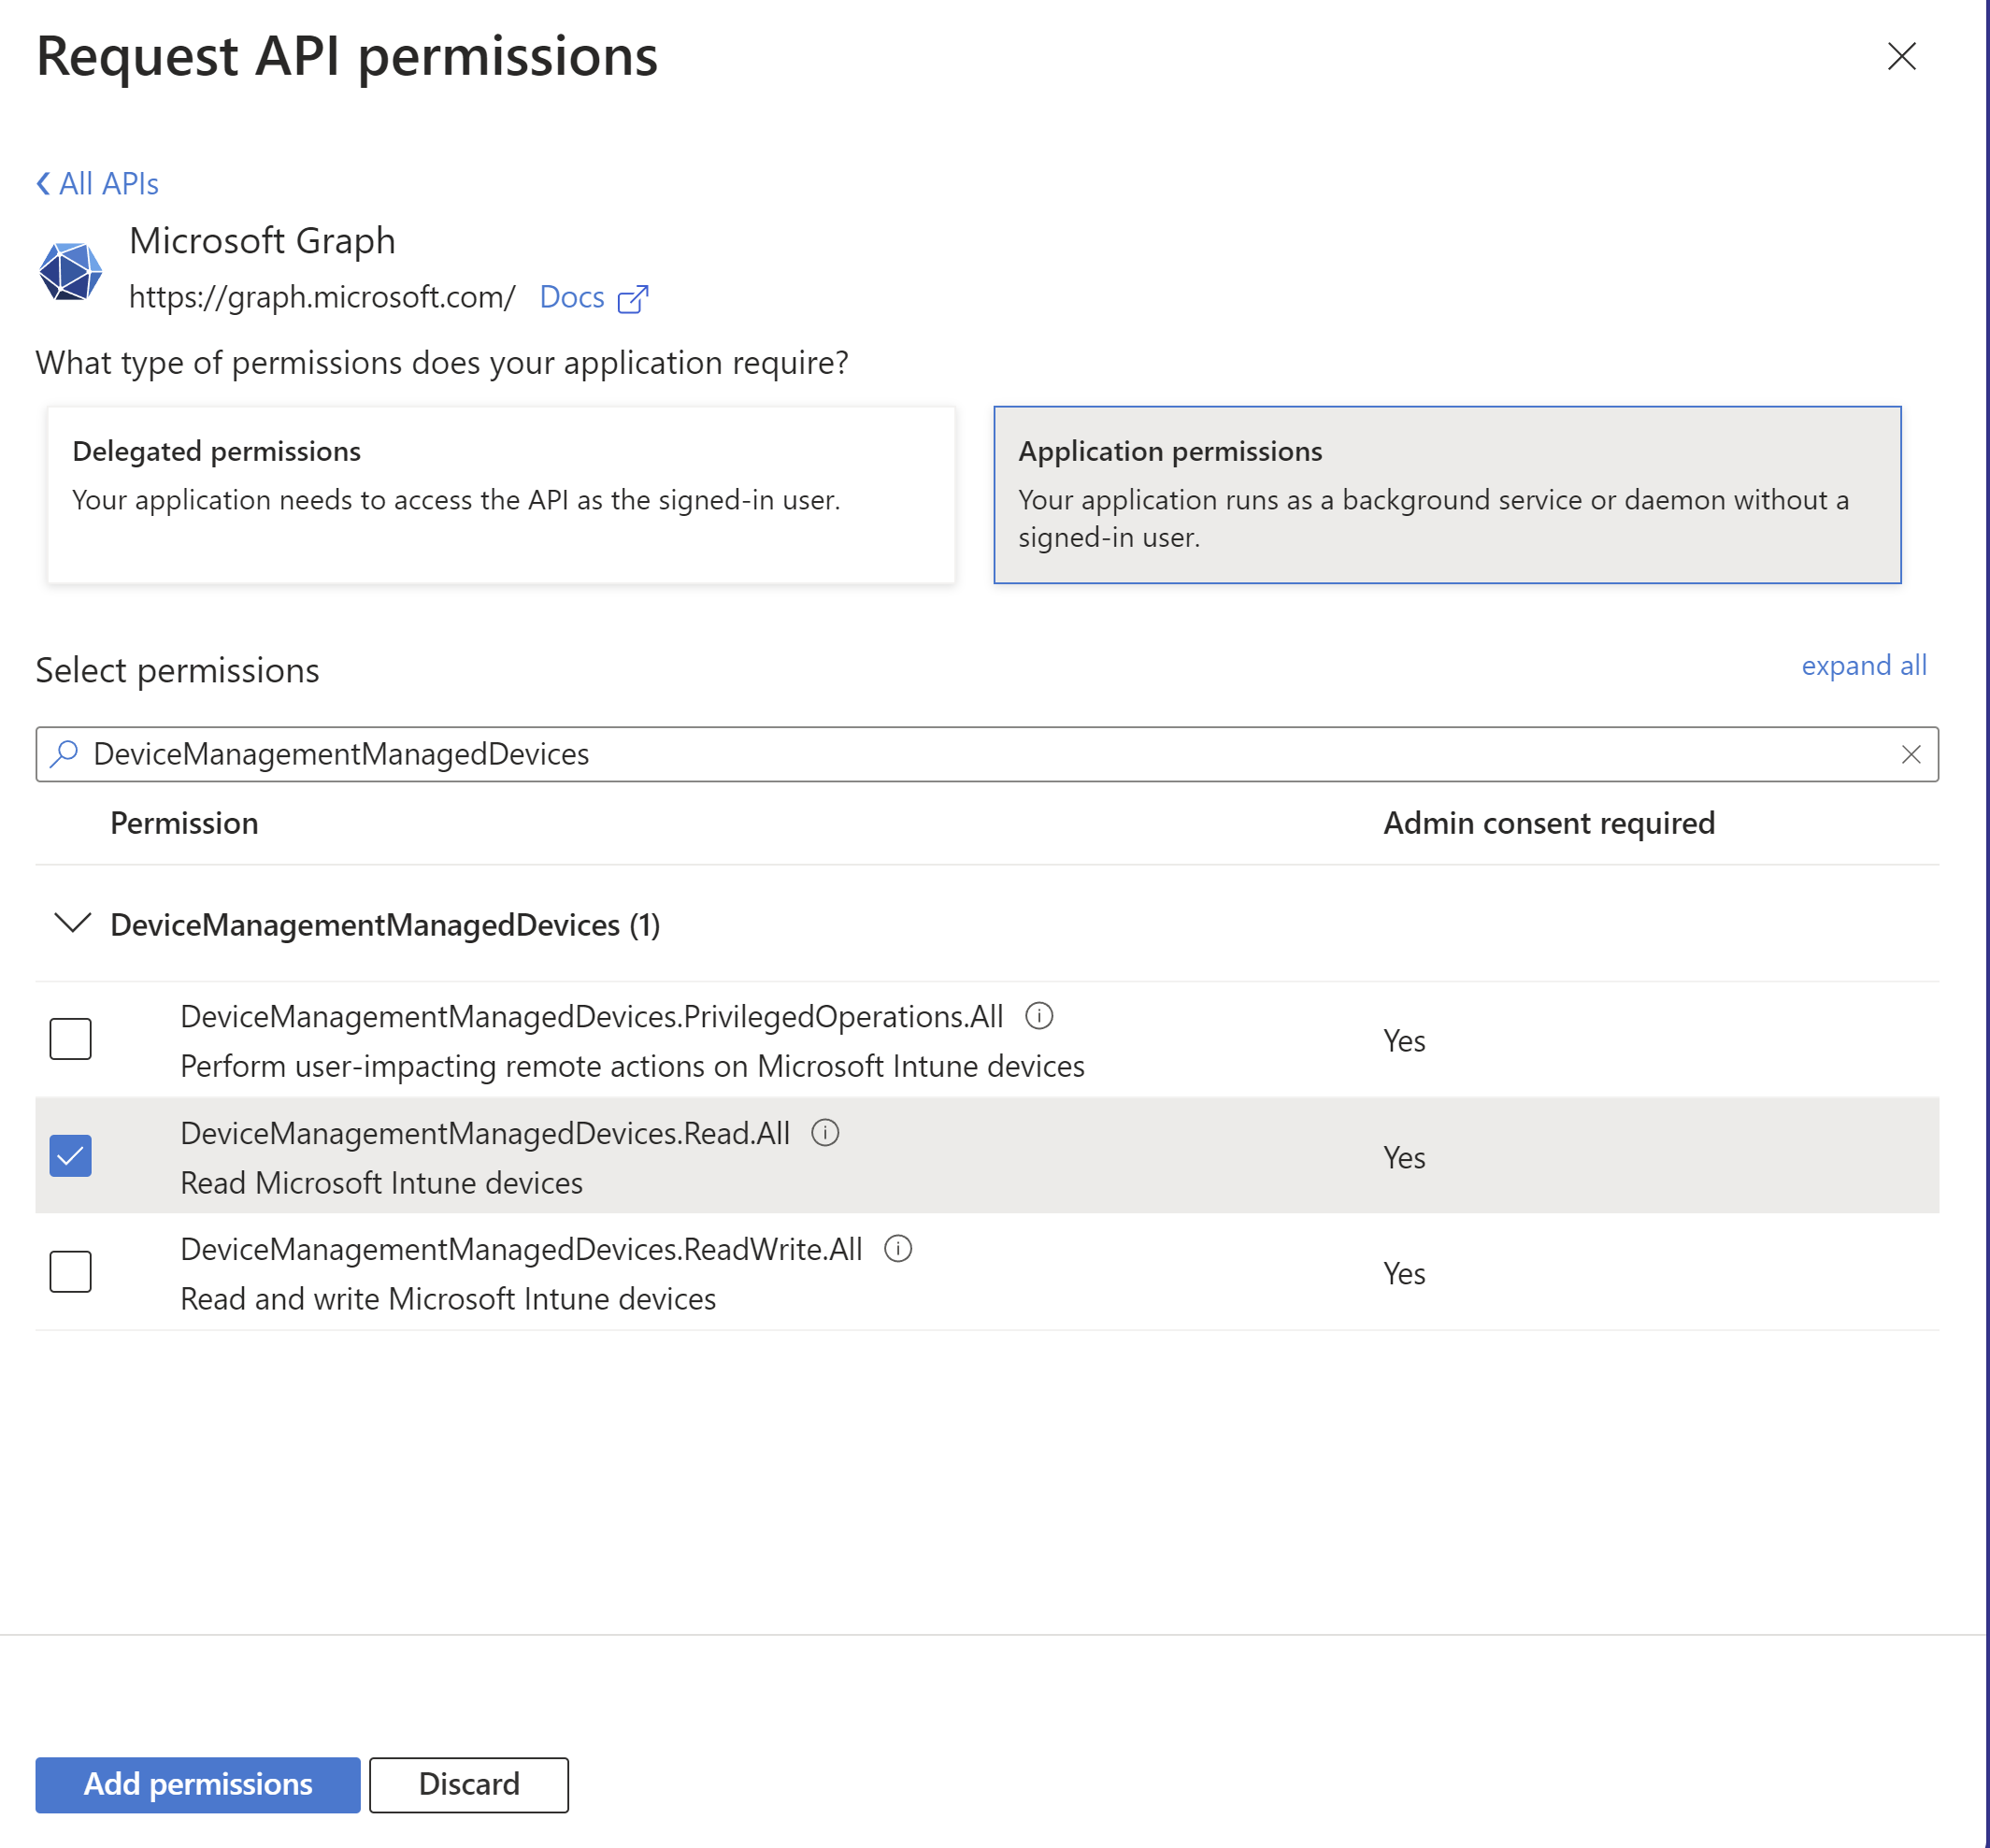Select the Delegated permissions card
1990x1848 pixels.
[500, 495]
